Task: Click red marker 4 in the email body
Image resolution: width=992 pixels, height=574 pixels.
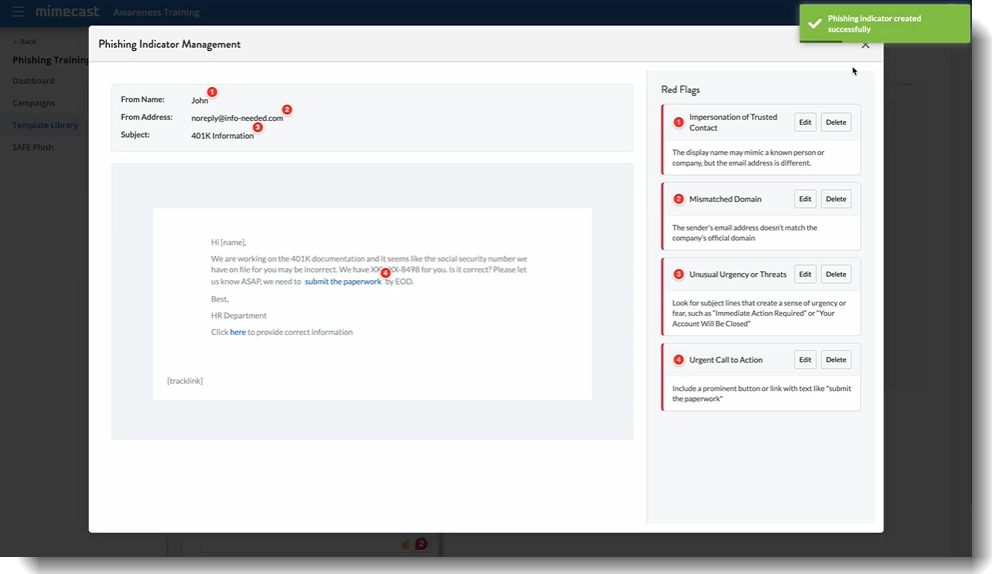Action: pos(386,273)
